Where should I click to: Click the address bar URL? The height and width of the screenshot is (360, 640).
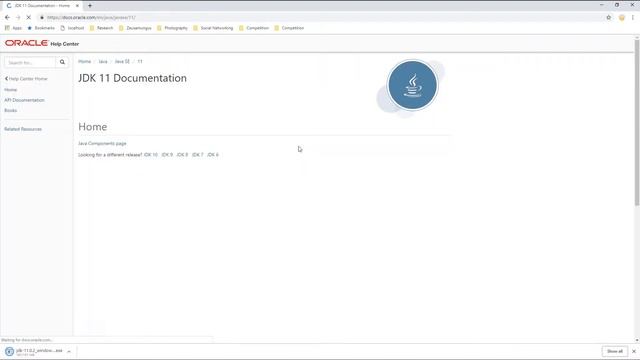click(x=91, y=18)
